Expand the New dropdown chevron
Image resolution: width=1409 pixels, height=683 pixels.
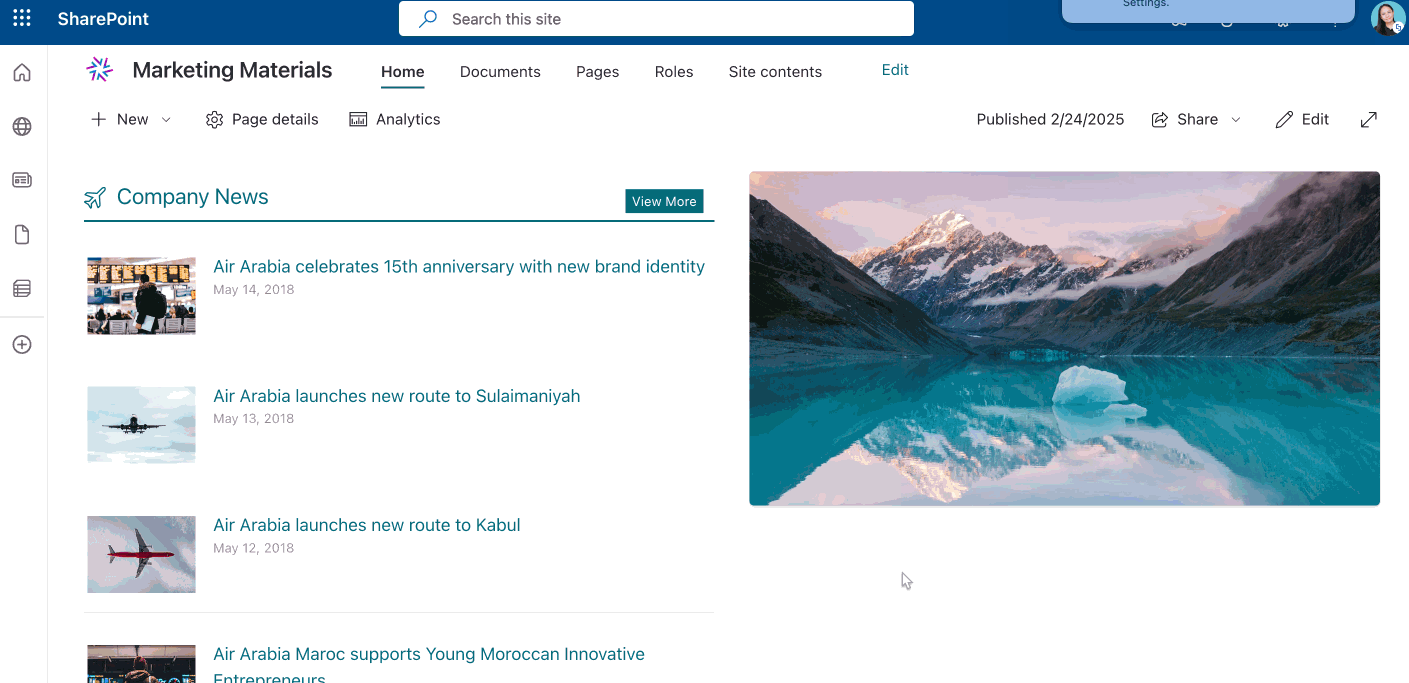click(x=166, y=119)
